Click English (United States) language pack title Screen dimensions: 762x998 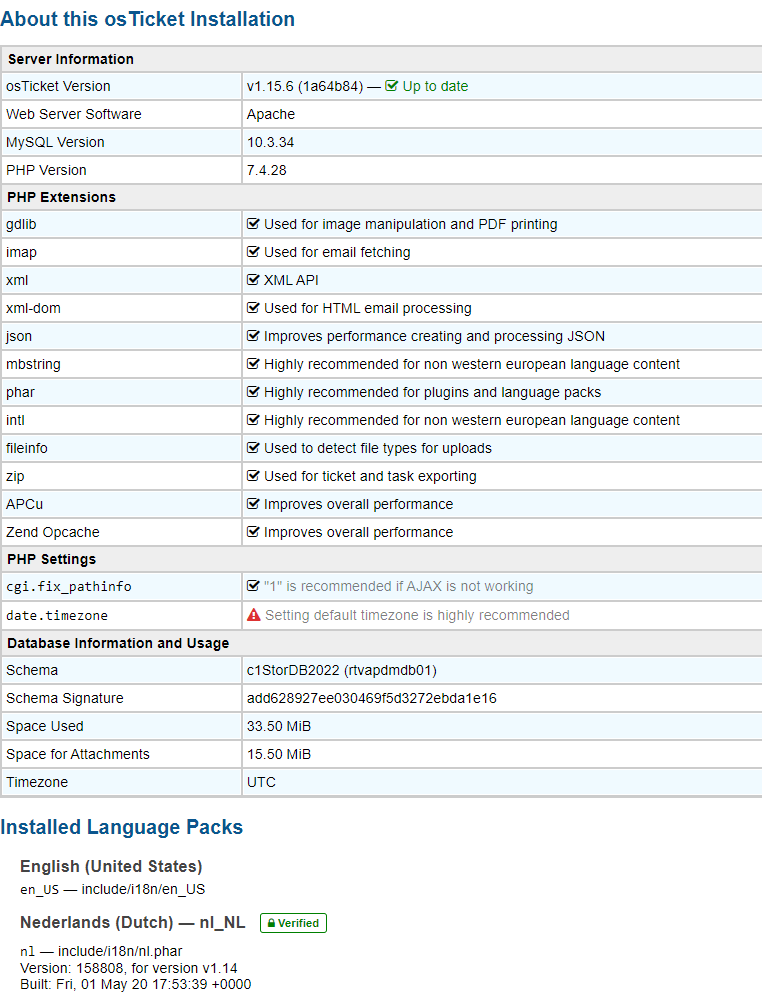(x=111, y=866)
